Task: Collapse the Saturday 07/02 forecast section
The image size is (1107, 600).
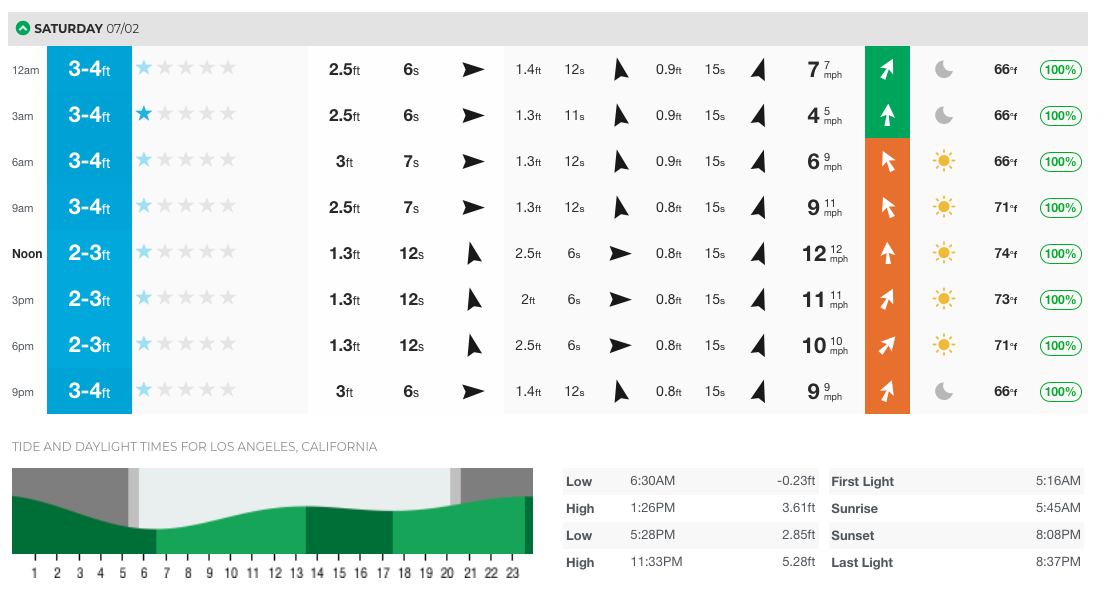Action: 22,29
